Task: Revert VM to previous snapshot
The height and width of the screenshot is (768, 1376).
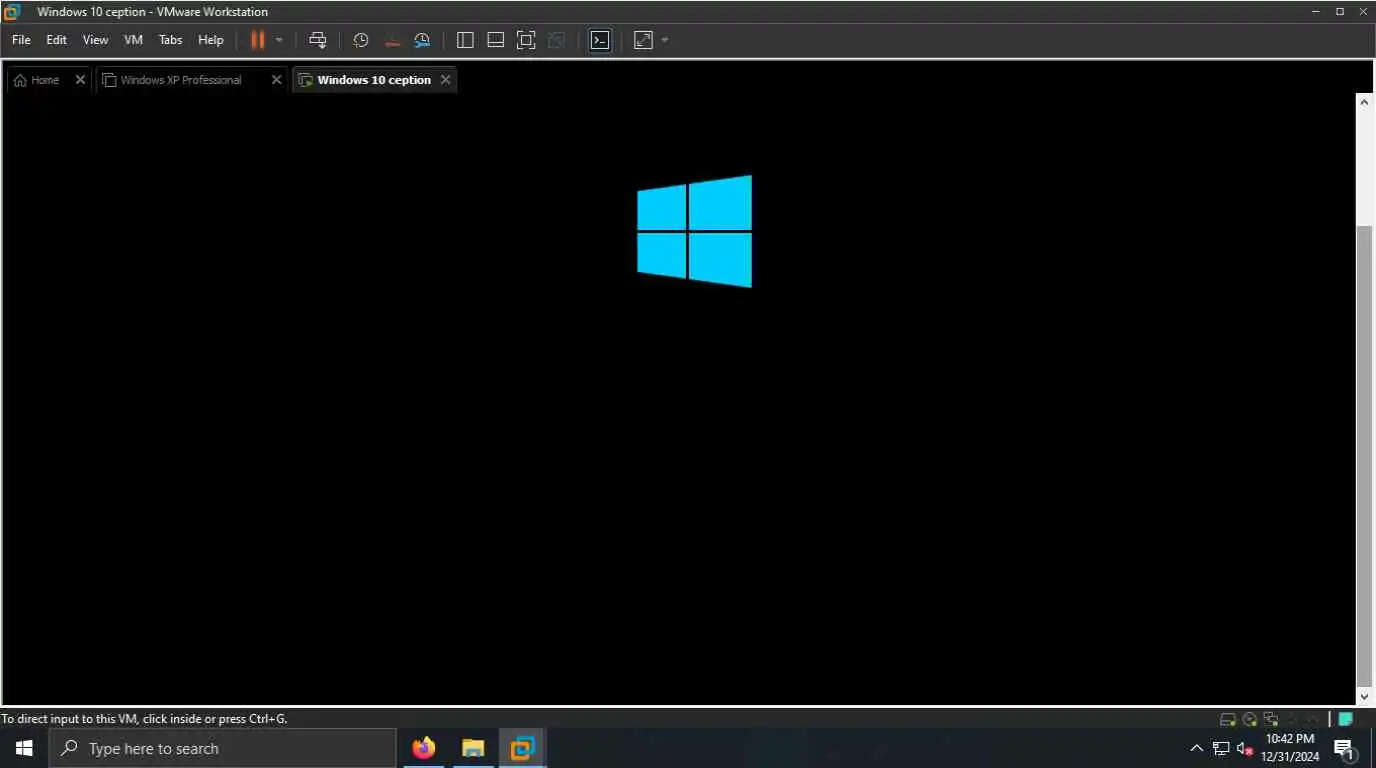Action: tap(392, 40)
